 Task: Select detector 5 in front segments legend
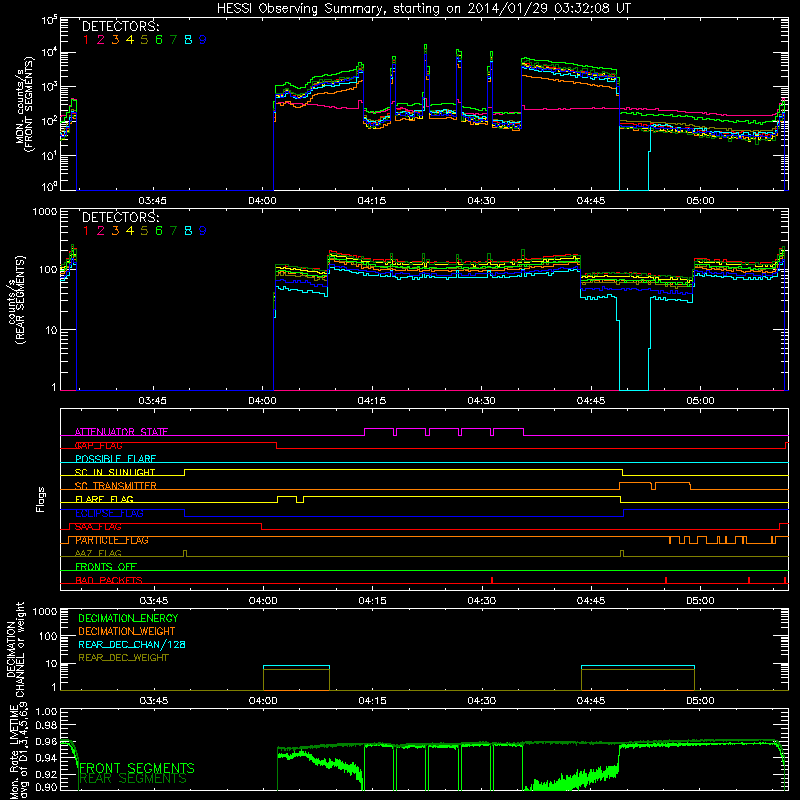tap(144, 40)
